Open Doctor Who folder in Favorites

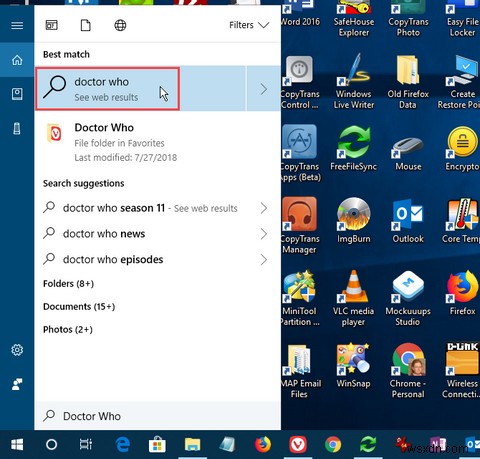tap(158, 142)
